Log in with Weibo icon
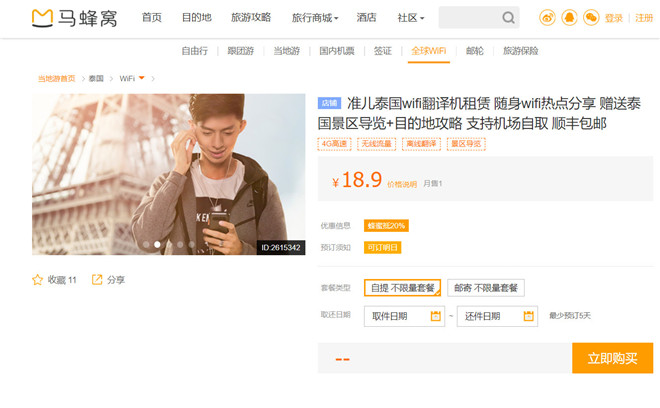The height and width of the screenshot is (408, 660). (547, 18)
